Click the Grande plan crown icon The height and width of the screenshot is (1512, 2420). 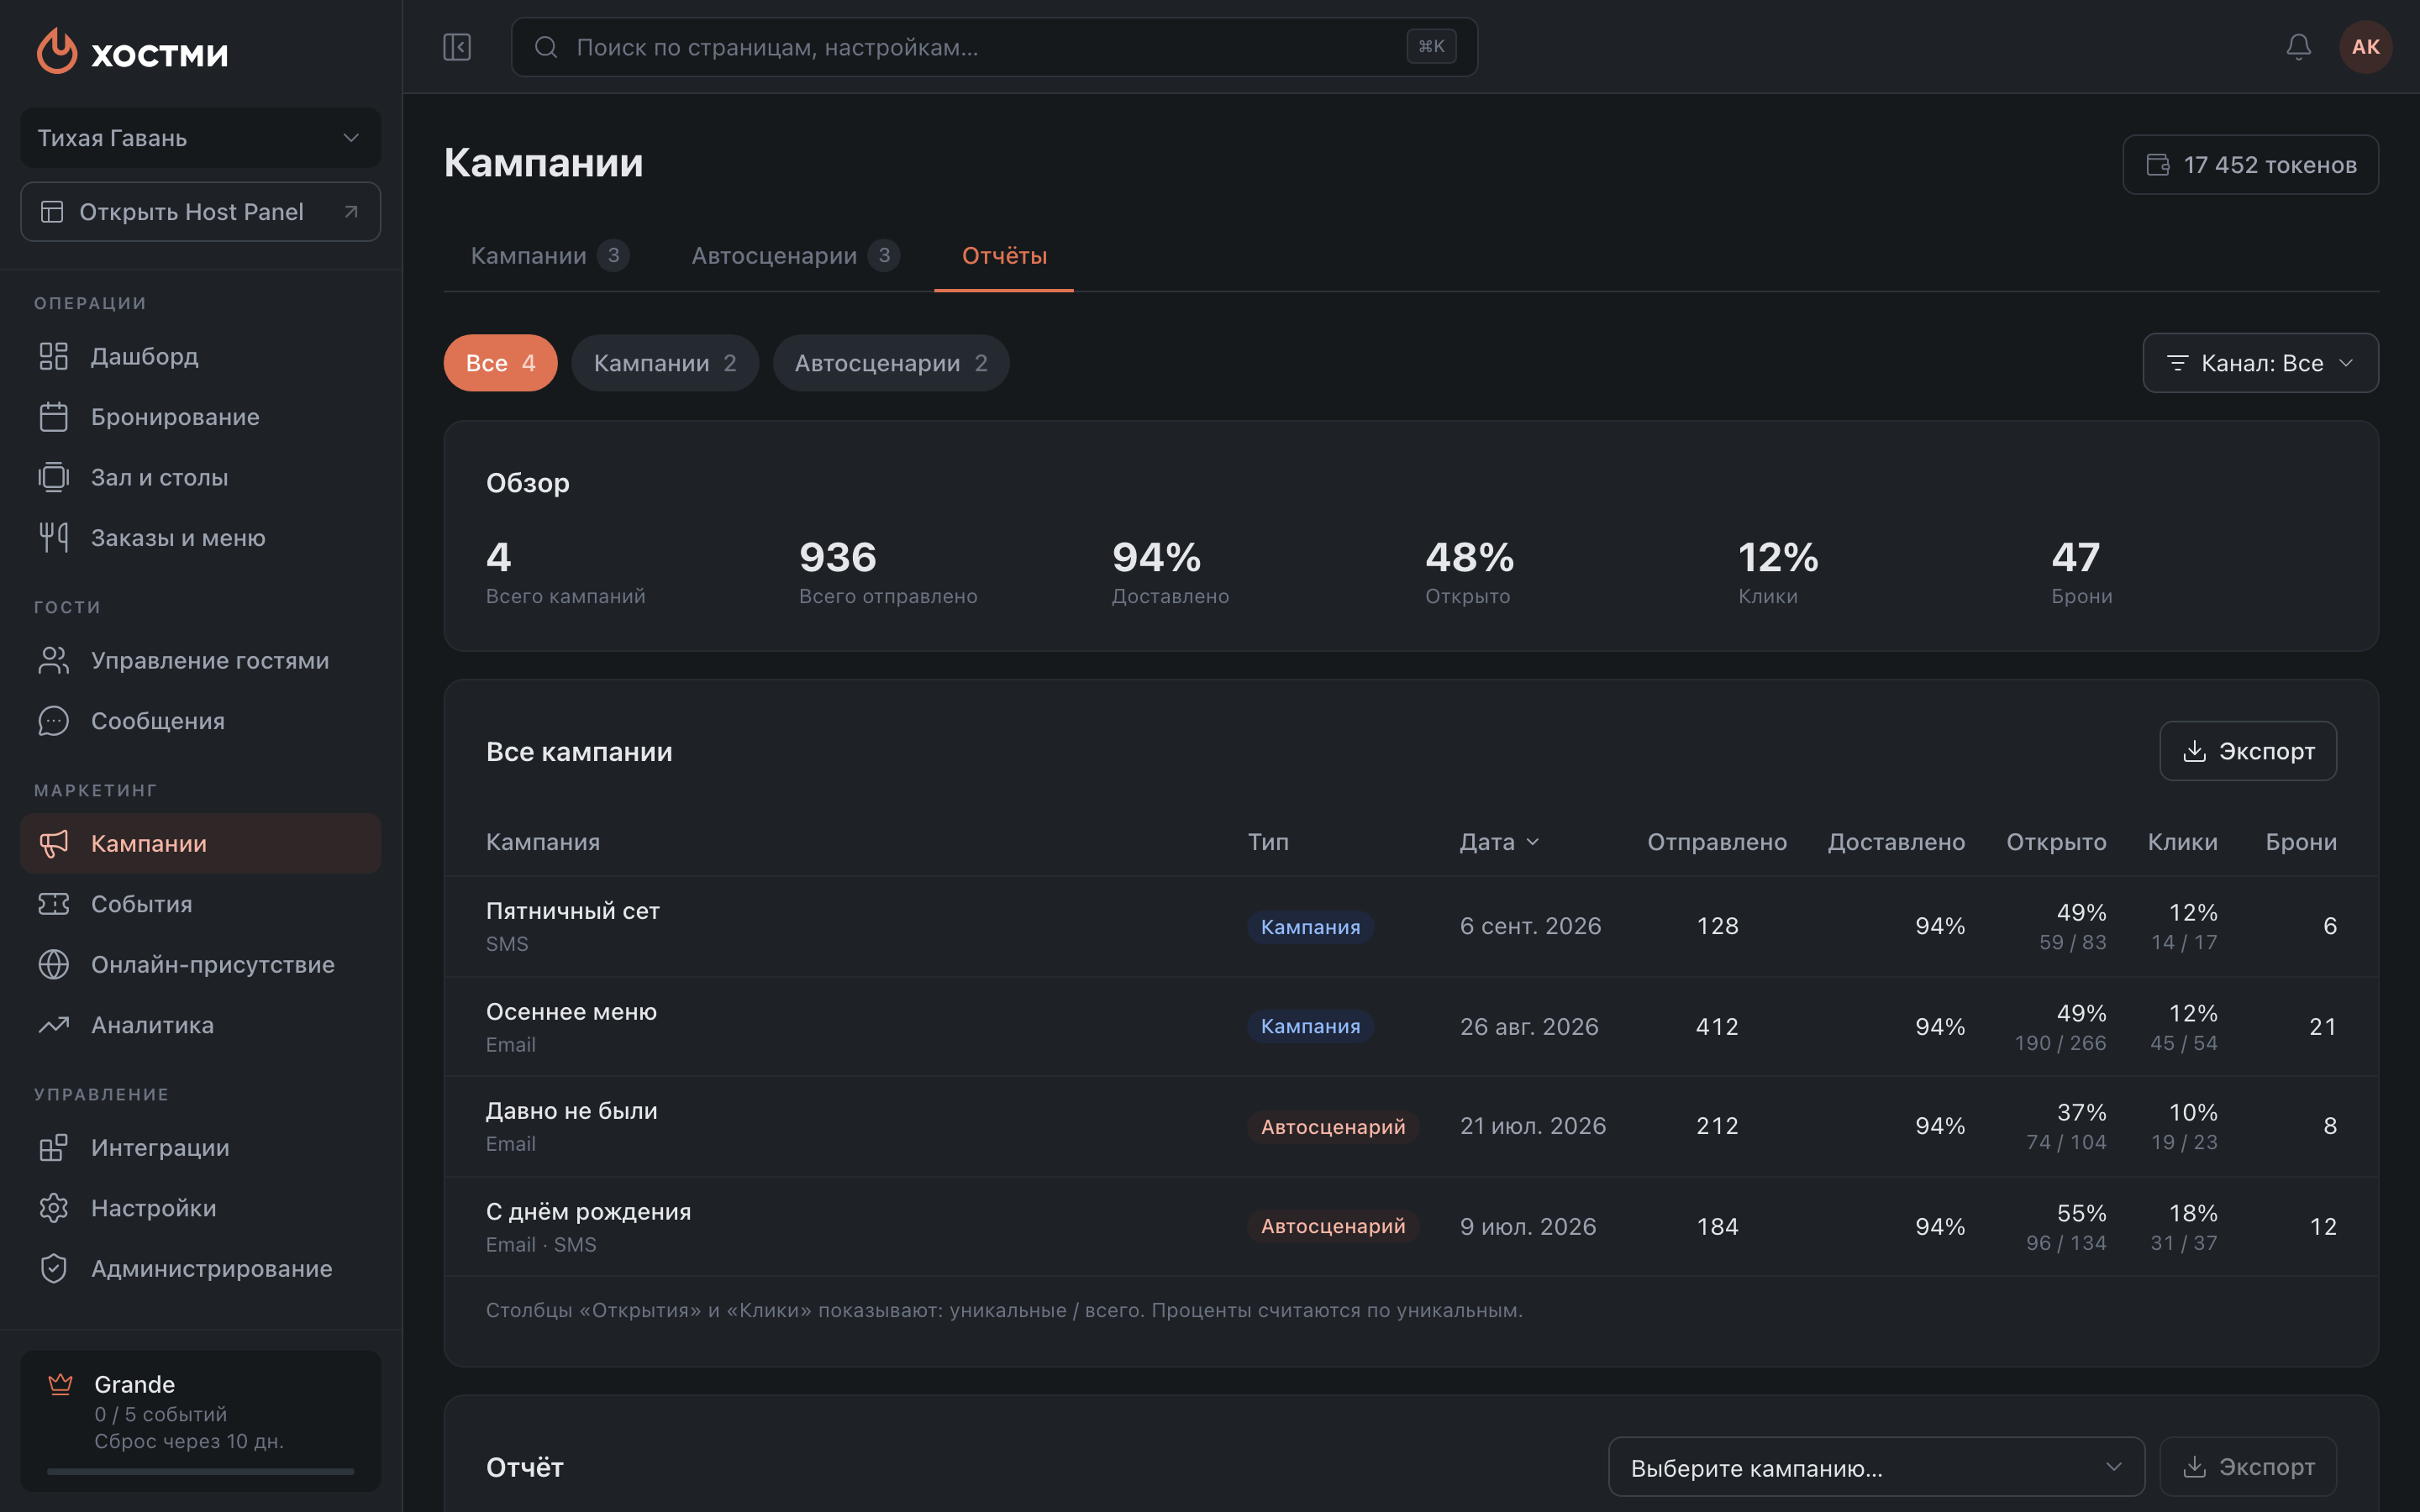pos(61,1384)
